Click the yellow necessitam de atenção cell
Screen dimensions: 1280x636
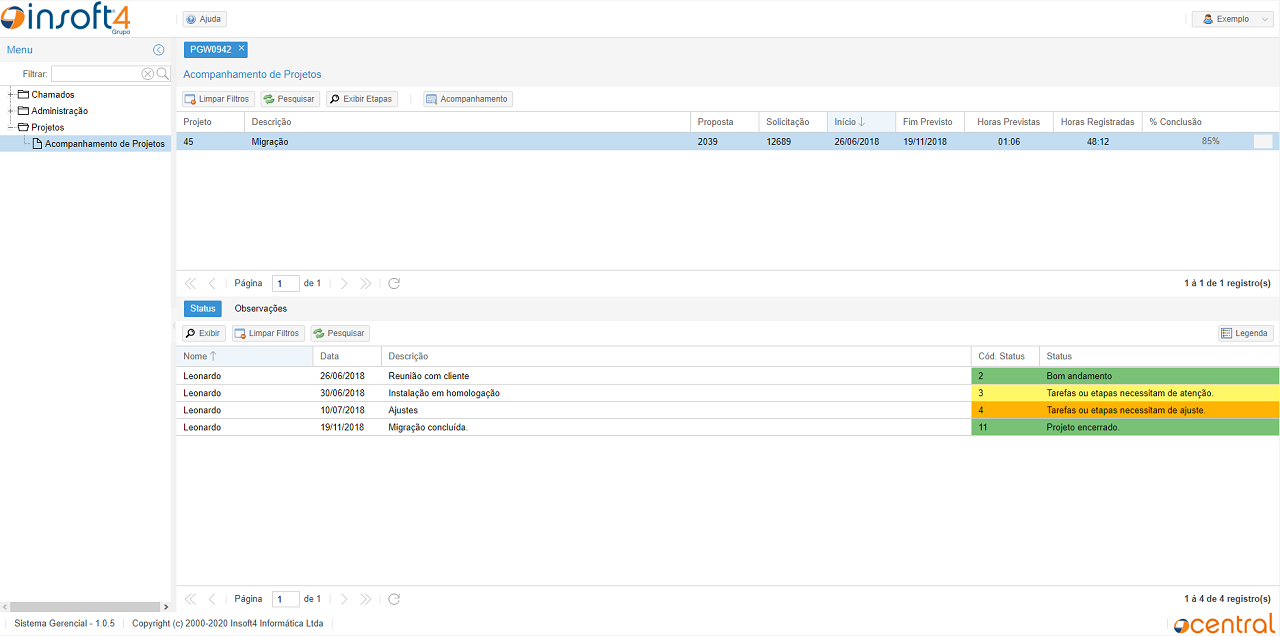tap(1159, 393)
